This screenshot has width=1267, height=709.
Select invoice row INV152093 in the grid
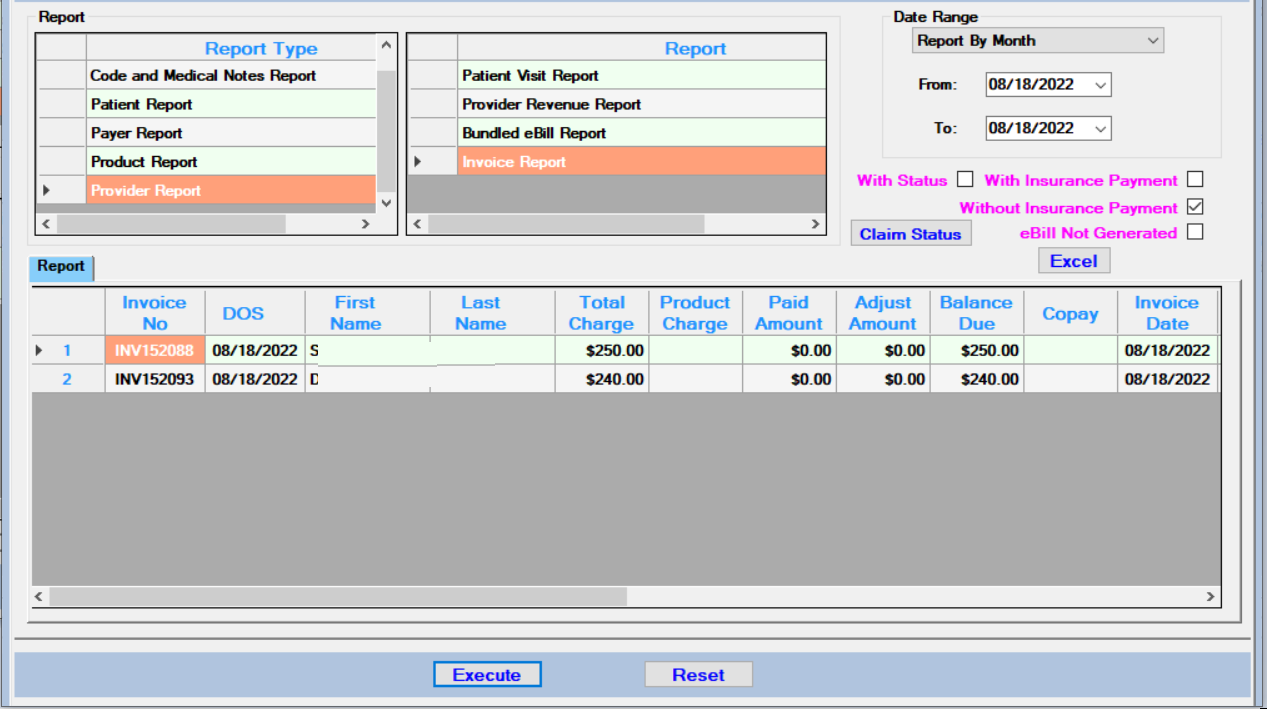(x=155, y=379)
